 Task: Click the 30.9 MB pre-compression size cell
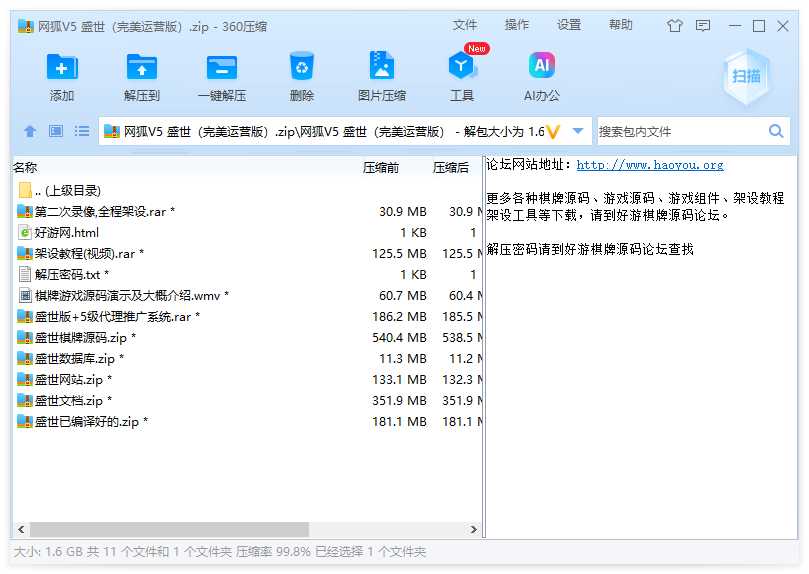tap(402, 211)
